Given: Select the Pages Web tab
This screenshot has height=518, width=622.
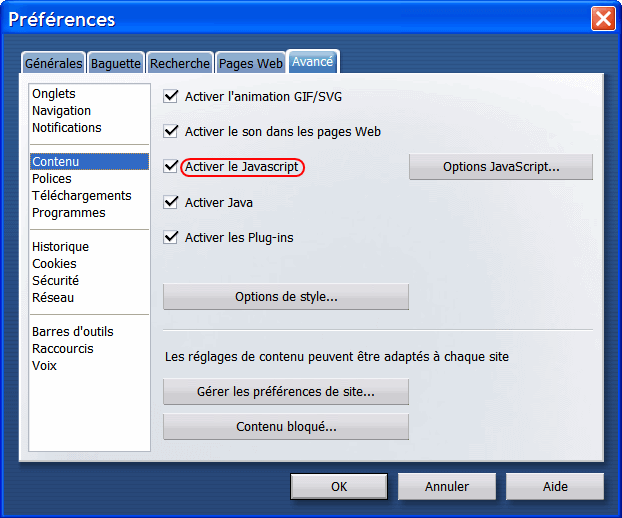Looking at the screenshot, I should click(250, 63).
